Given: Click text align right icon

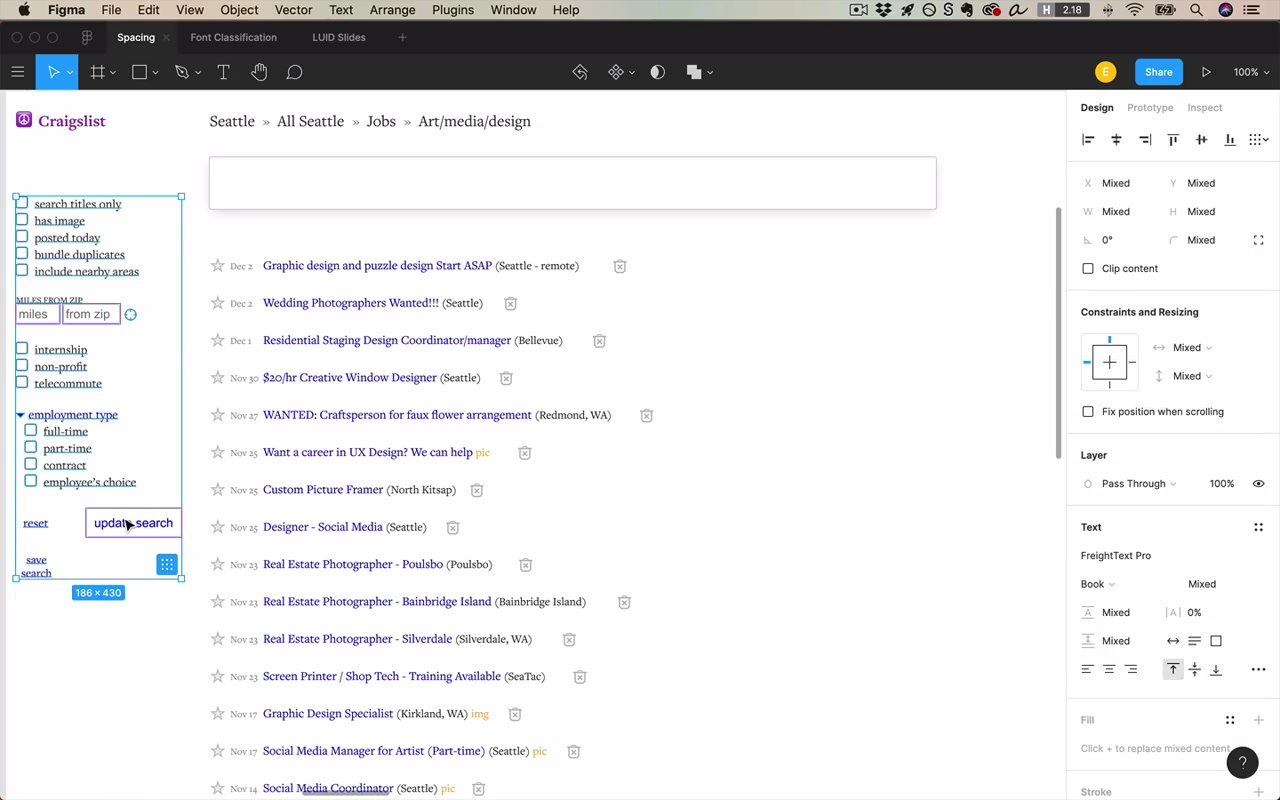Looking at the screenshot, I should tap(1131, 669).
